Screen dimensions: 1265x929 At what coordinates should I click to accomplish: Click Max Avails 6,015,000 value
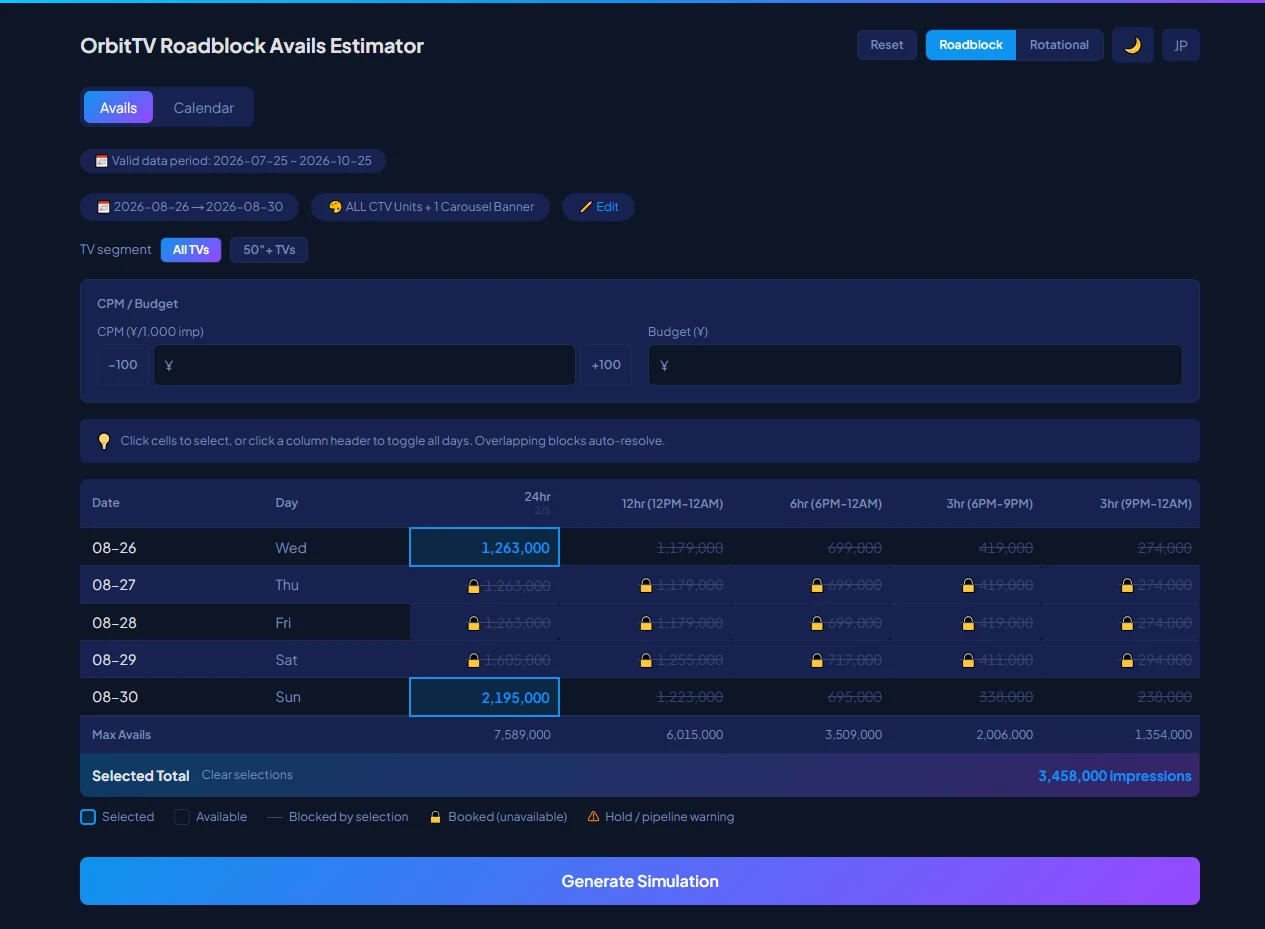pyautogui.click(x=695, y=735)
